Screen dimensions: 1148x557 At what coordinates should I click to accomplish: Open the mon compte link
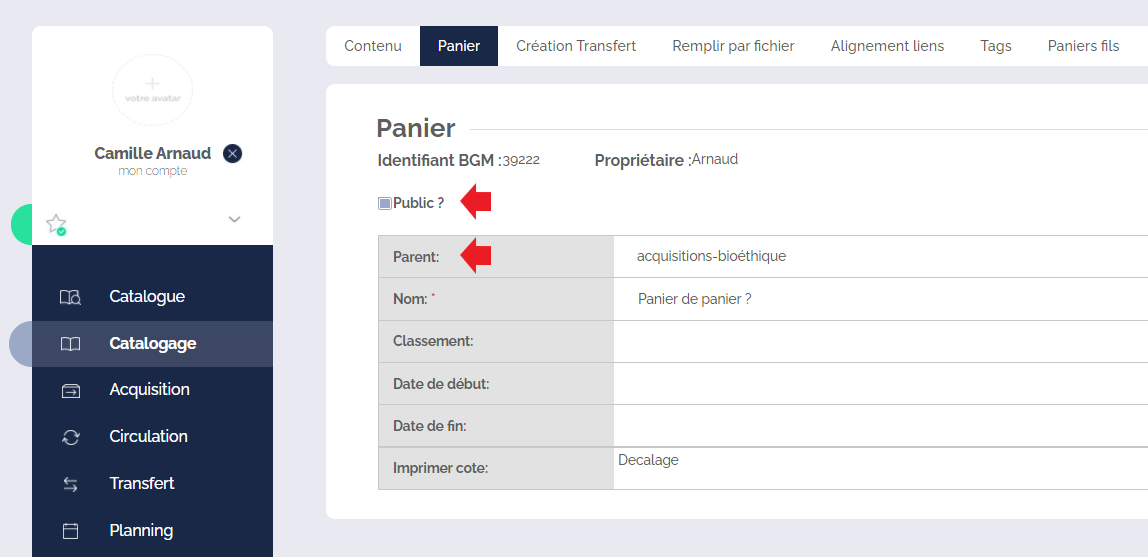[x=152, y=171]
